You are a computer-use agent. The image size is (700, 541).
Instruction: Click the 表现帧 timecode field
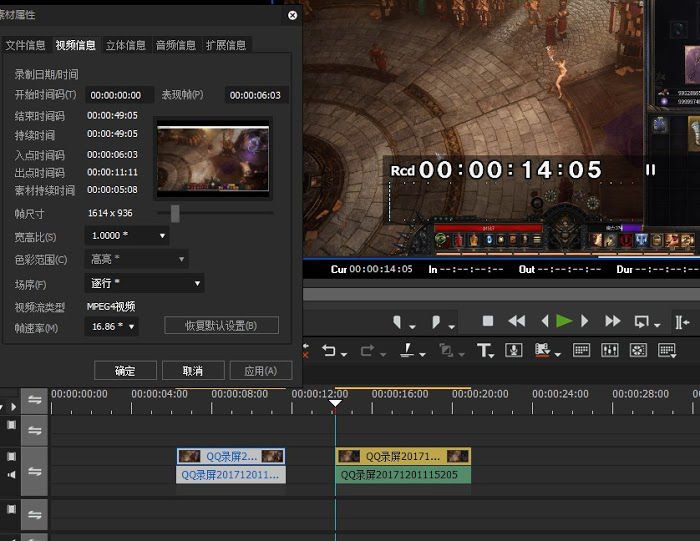tap(256, 95)
